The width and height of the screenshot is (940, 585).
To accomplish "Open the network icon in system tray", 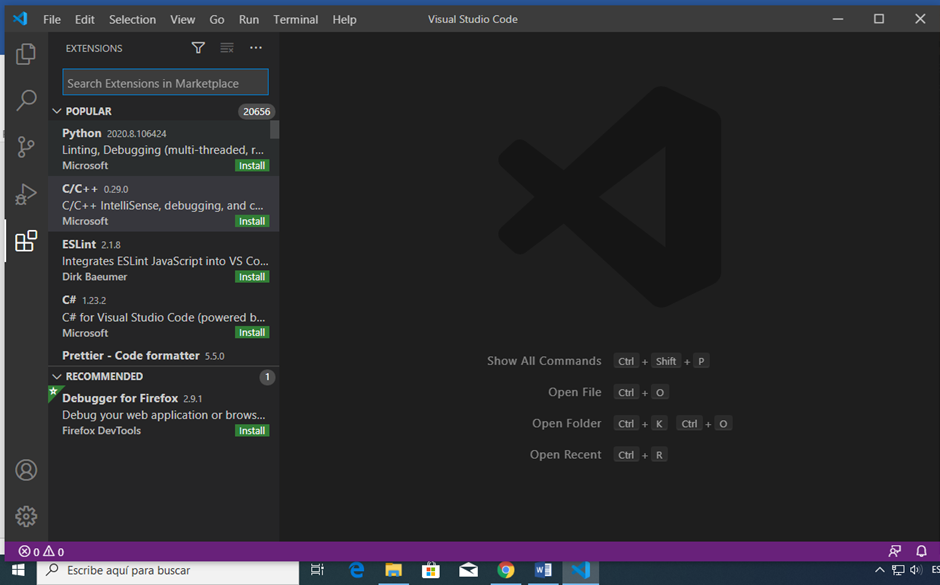I will [x=898, y=570].
